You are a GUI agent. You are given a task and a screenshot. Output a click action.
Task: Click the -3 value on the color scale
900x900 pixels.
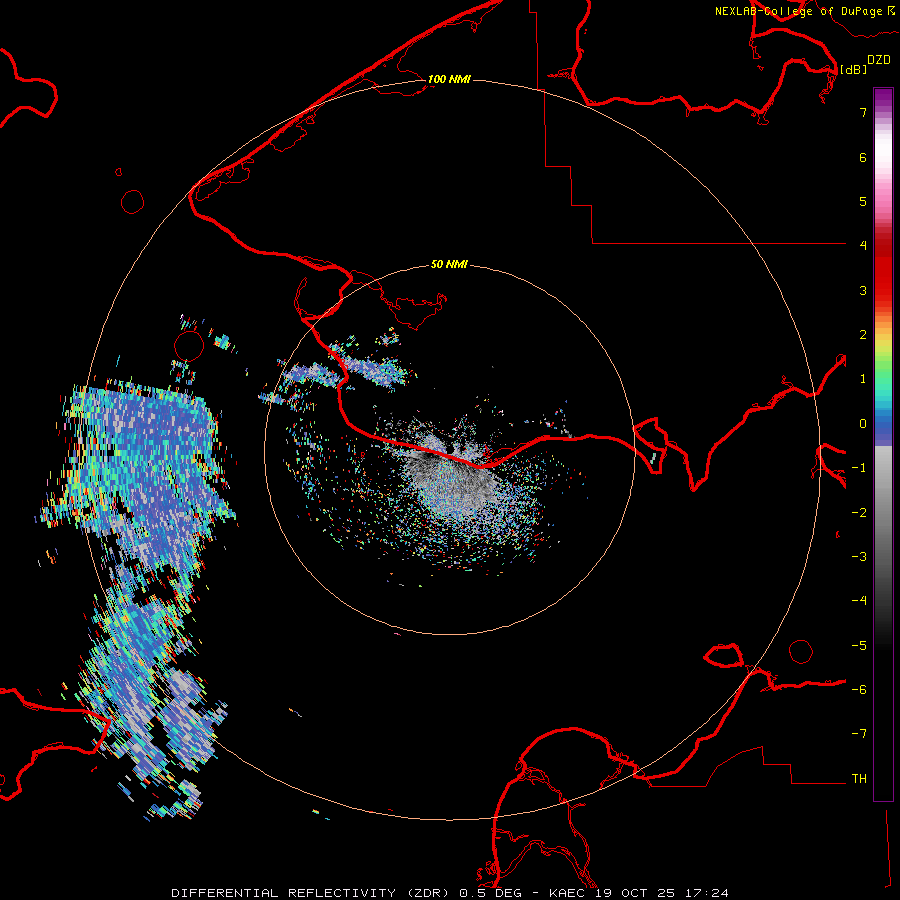tap(859, 557)
